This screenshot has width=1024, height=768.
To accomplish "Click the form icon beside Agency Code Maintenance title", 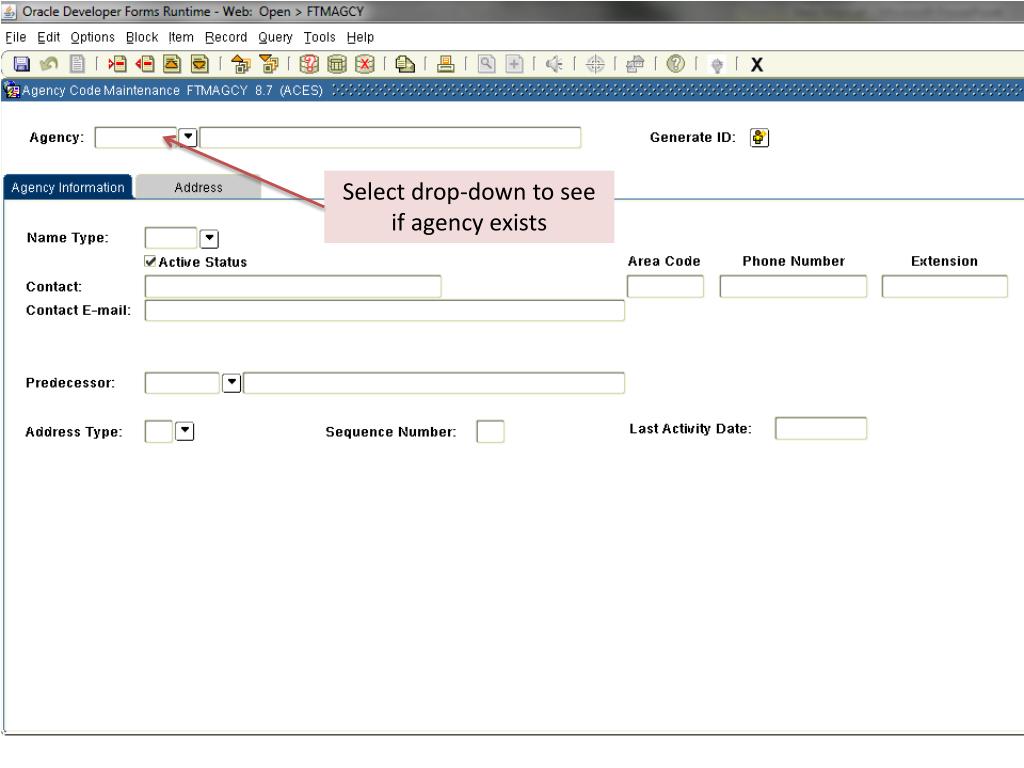I will [x=12, y=90].
